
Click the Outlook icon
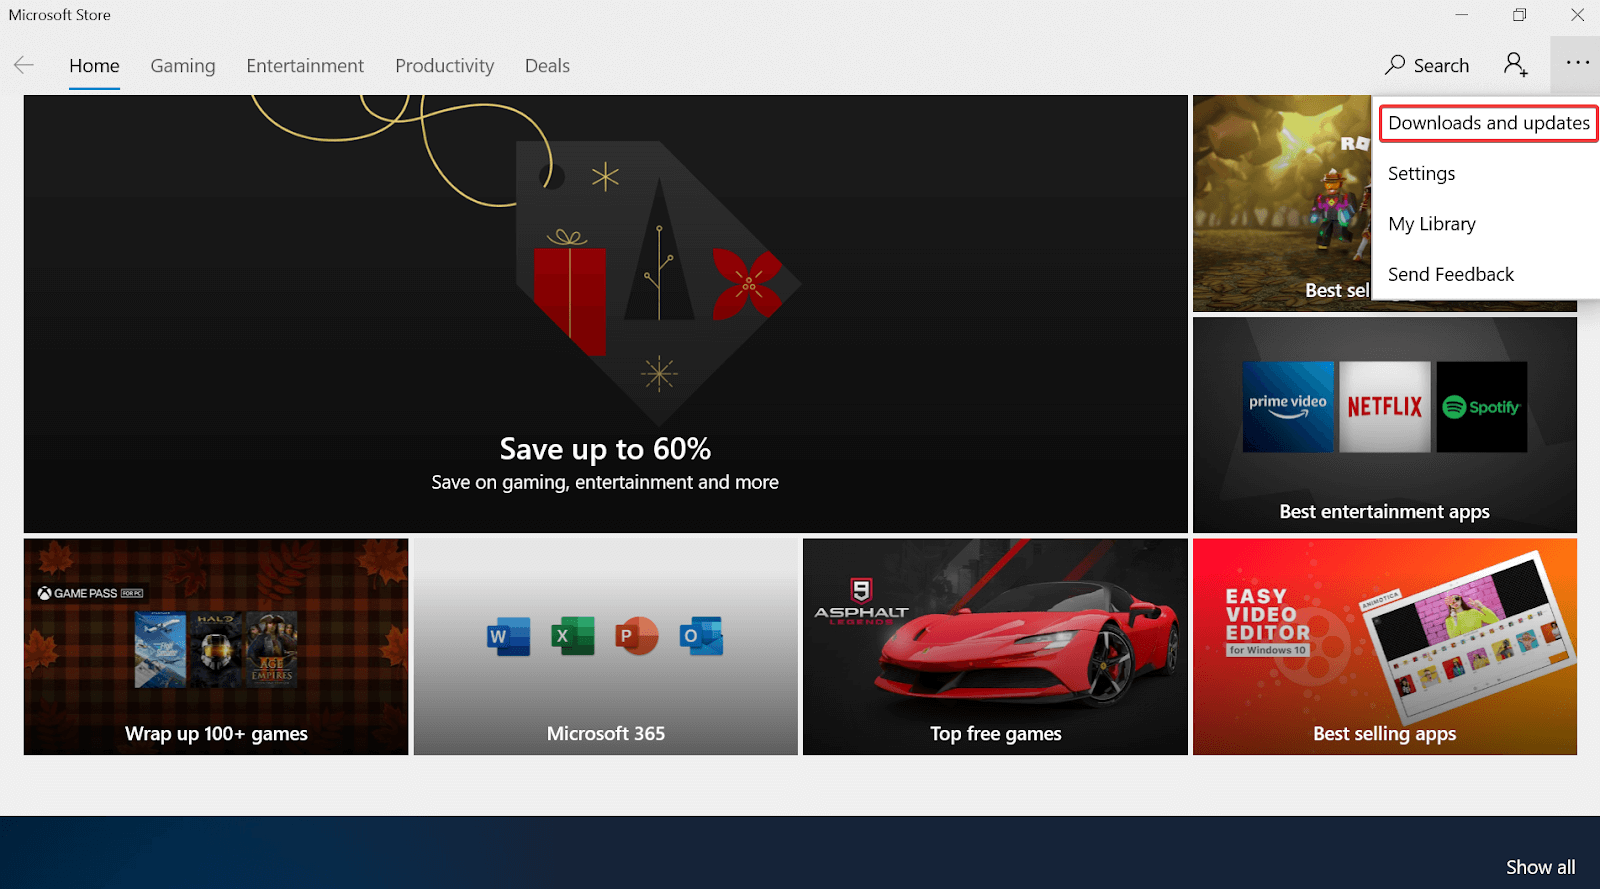700,636
